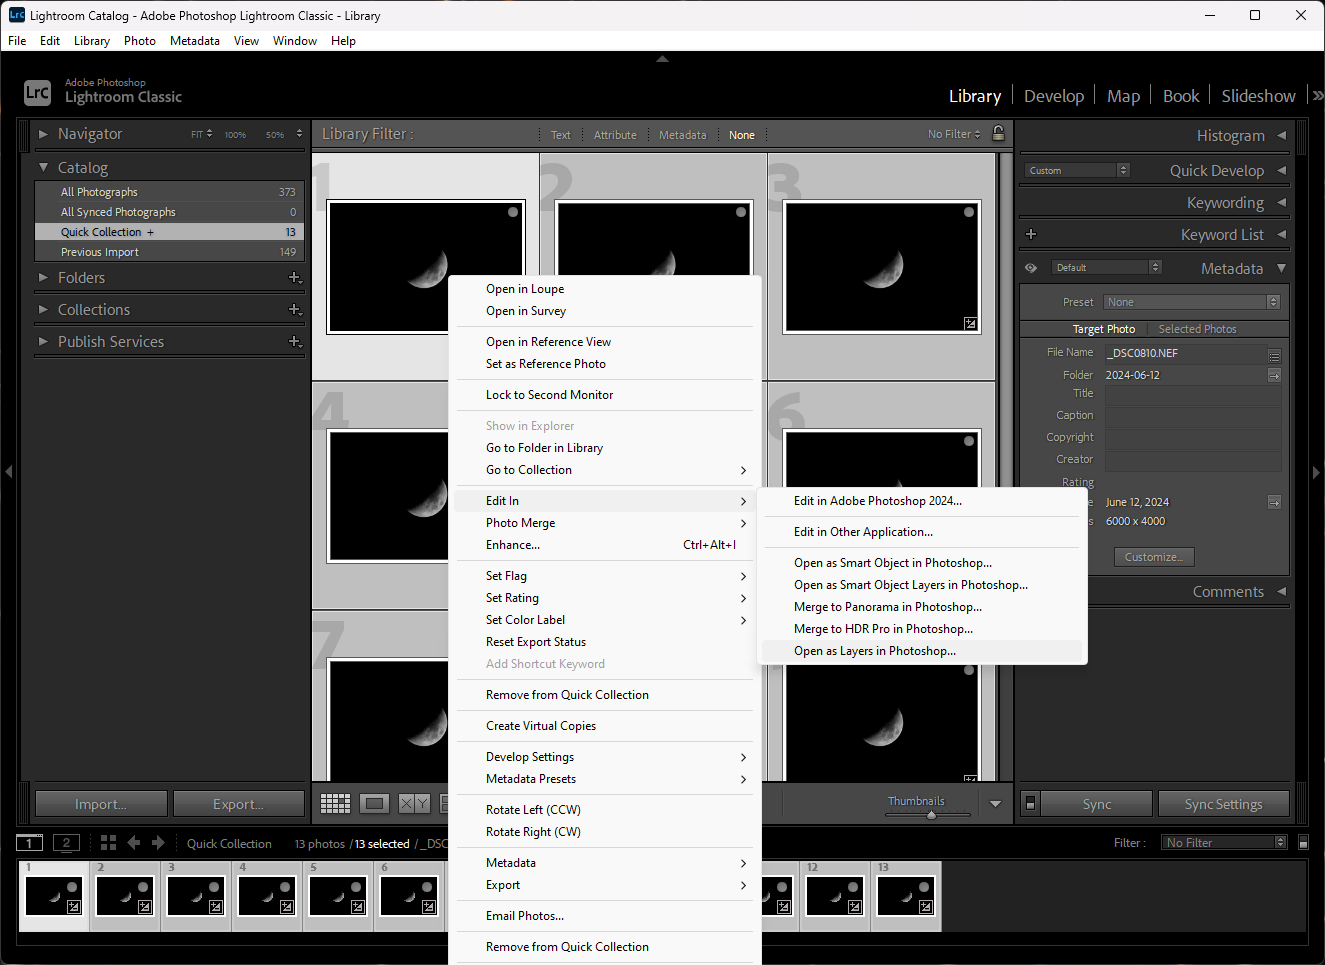
Task: Toggle the Sync auto-sync switch
Action: (x=1030, y=803)
